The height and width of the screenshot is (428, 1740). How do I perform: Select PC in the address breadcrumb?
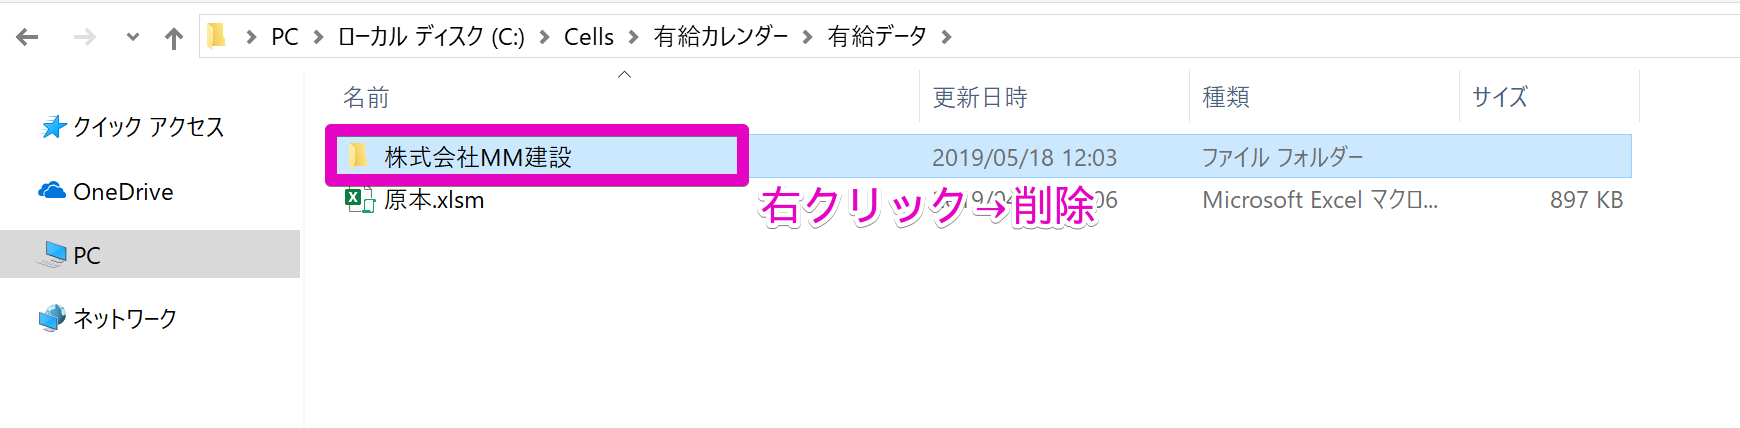click(285, 37)
